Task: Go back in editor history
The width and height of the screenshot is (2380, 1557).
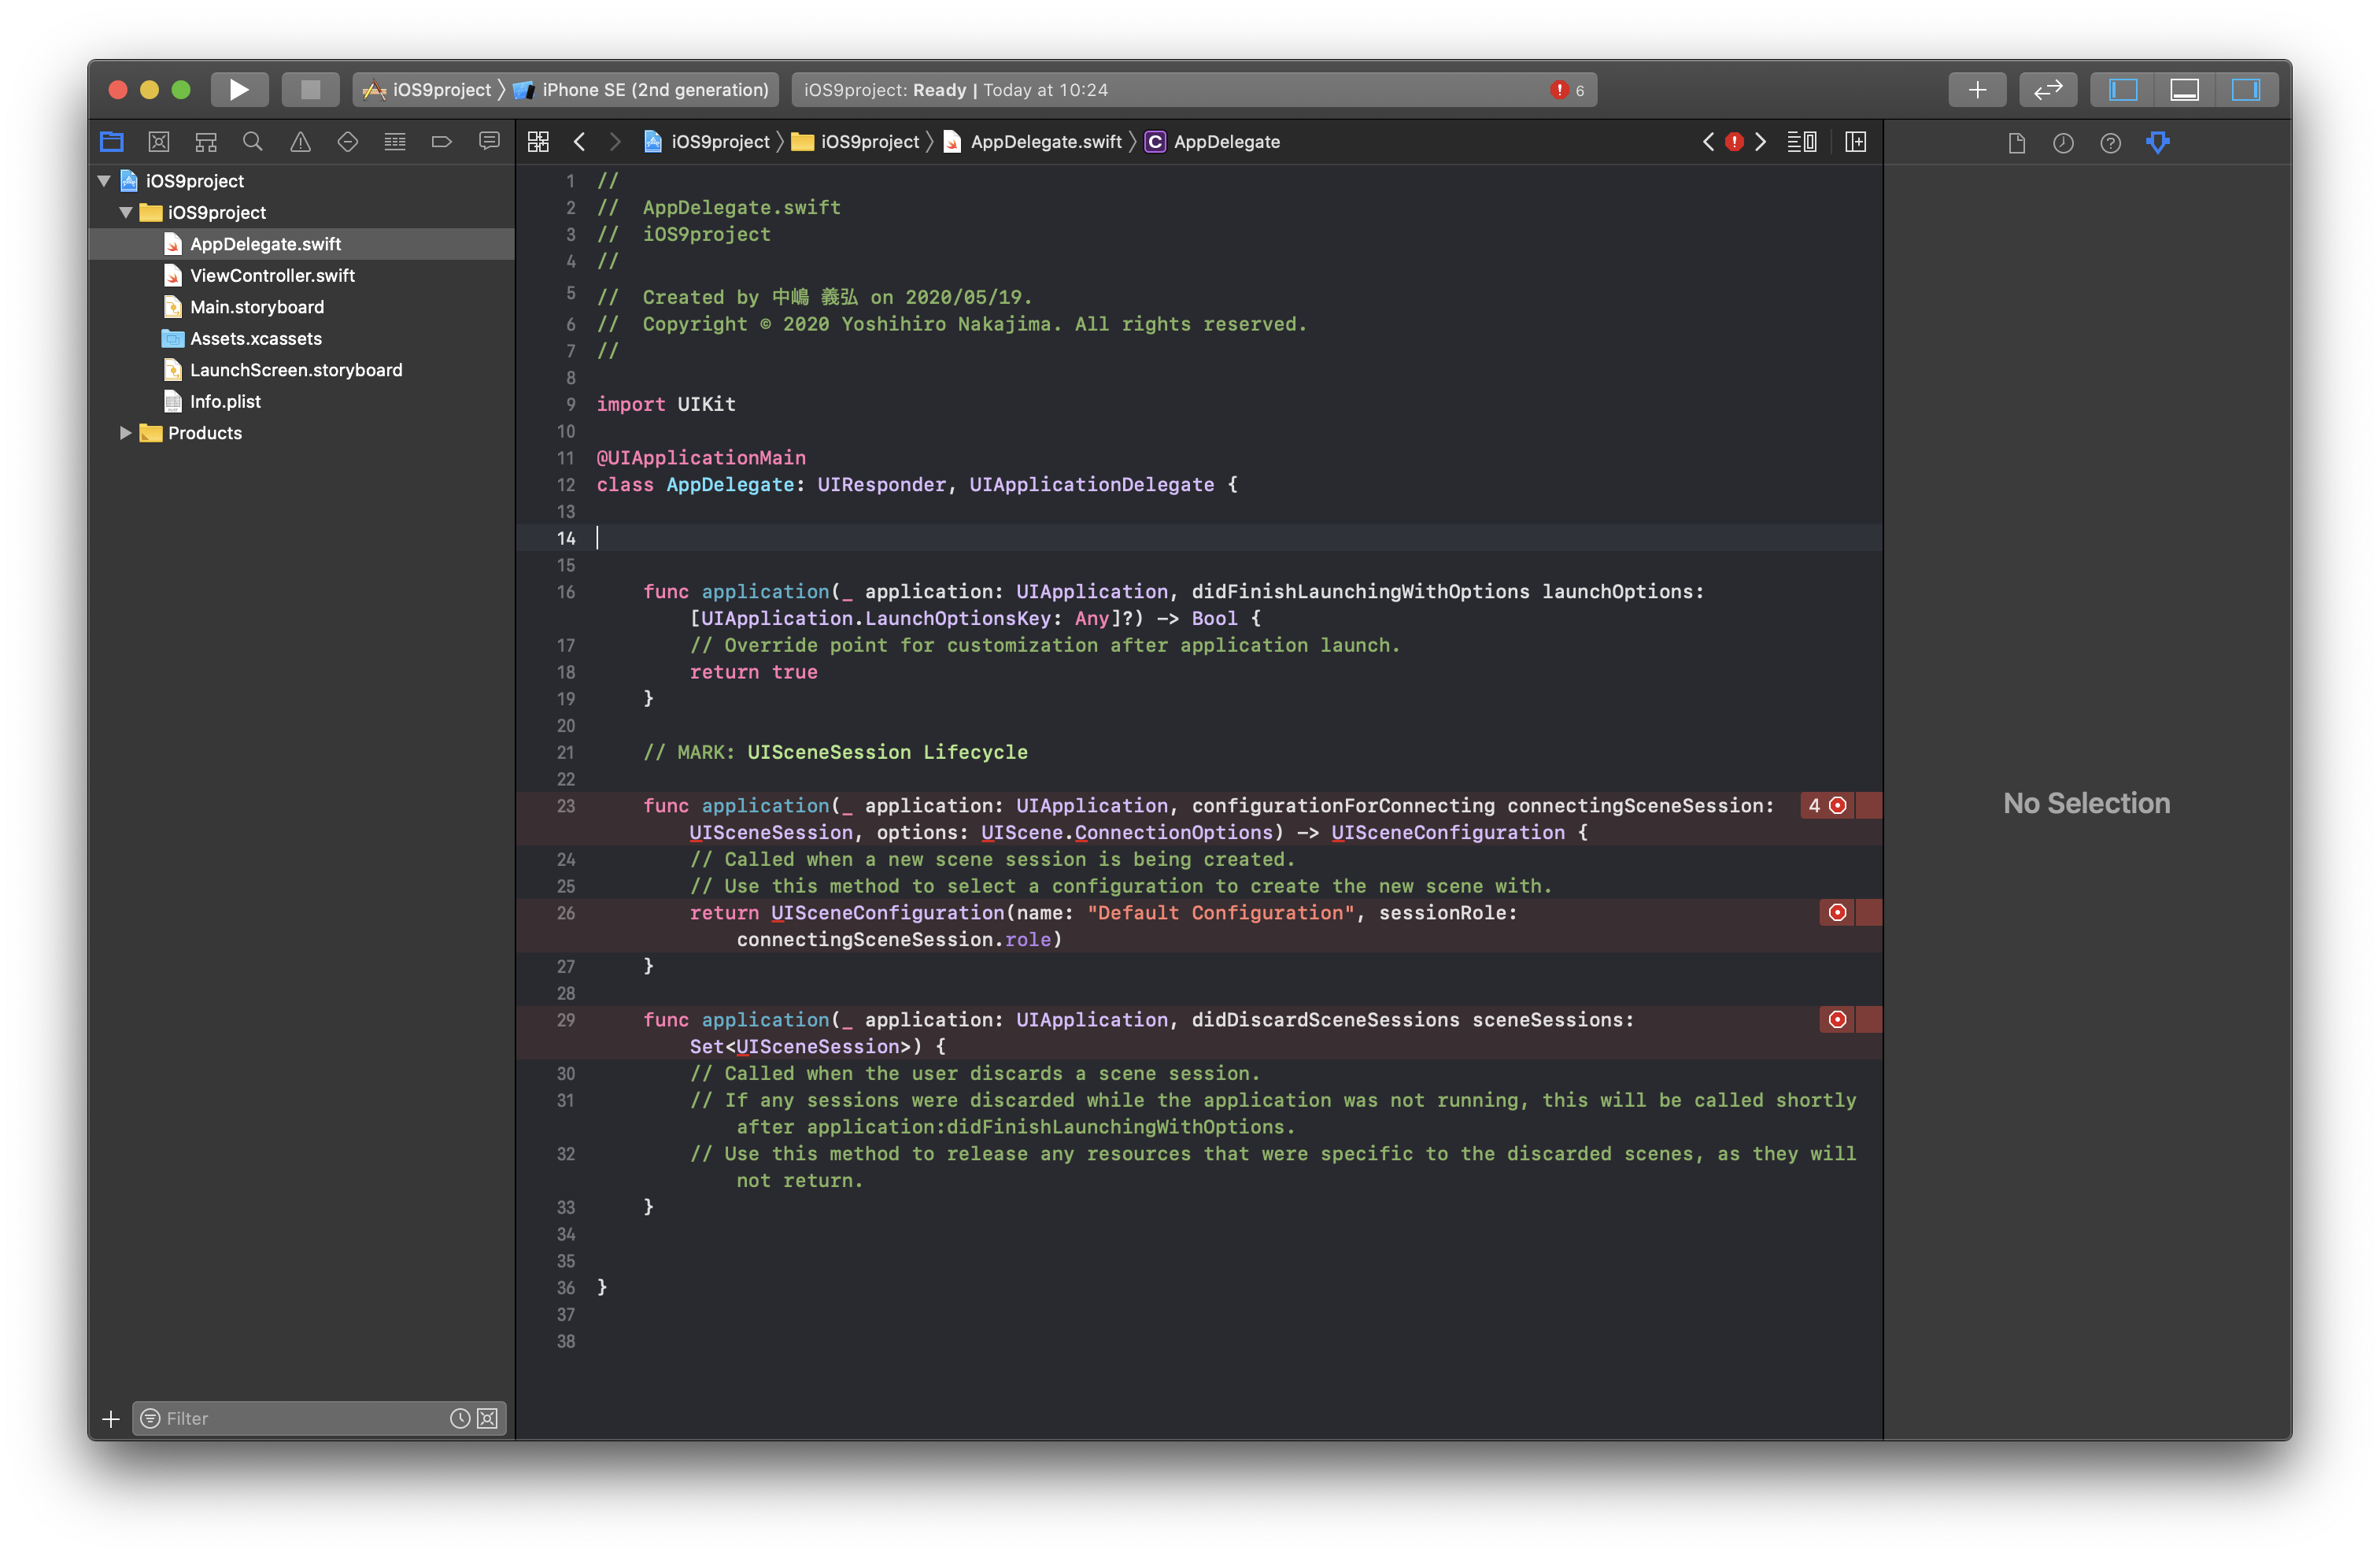Action: click(579, 142)
